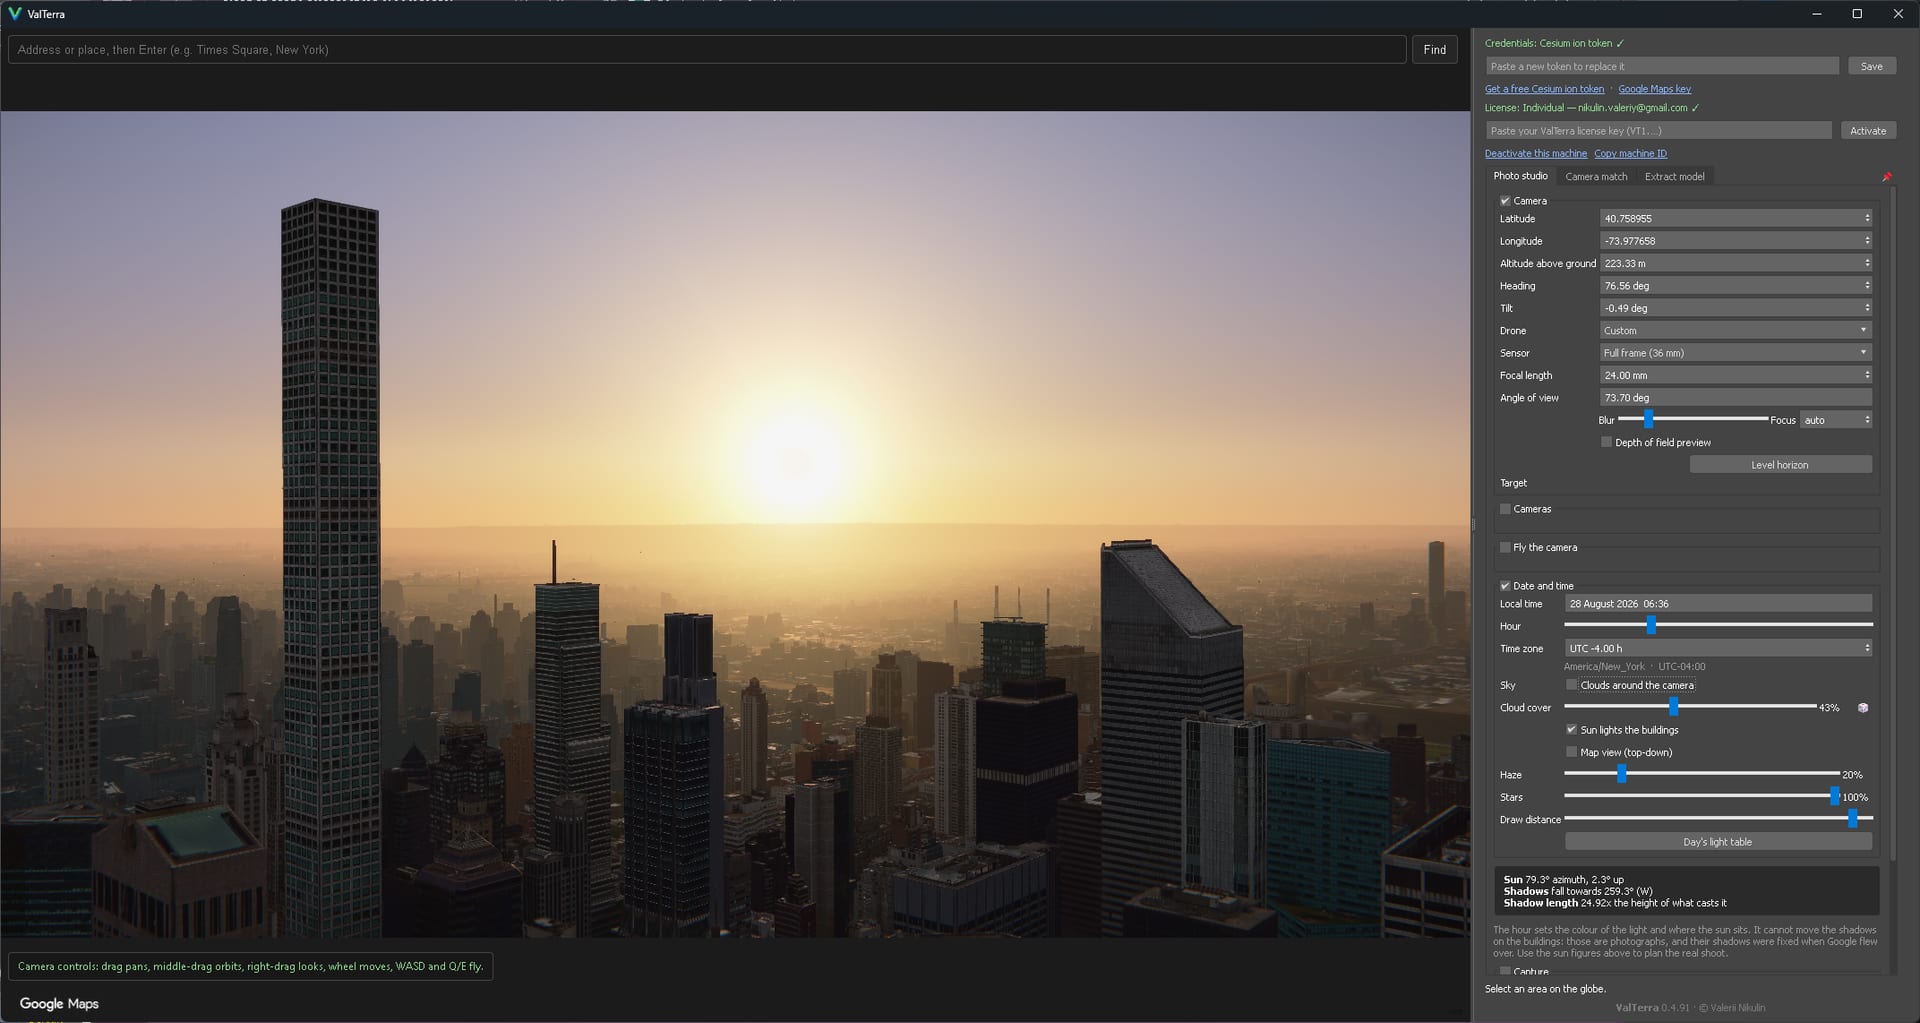Viewport: 1920px width, 1023px height.
Task: Click the Focal length spinner arrows
Action: [1866, 375]
